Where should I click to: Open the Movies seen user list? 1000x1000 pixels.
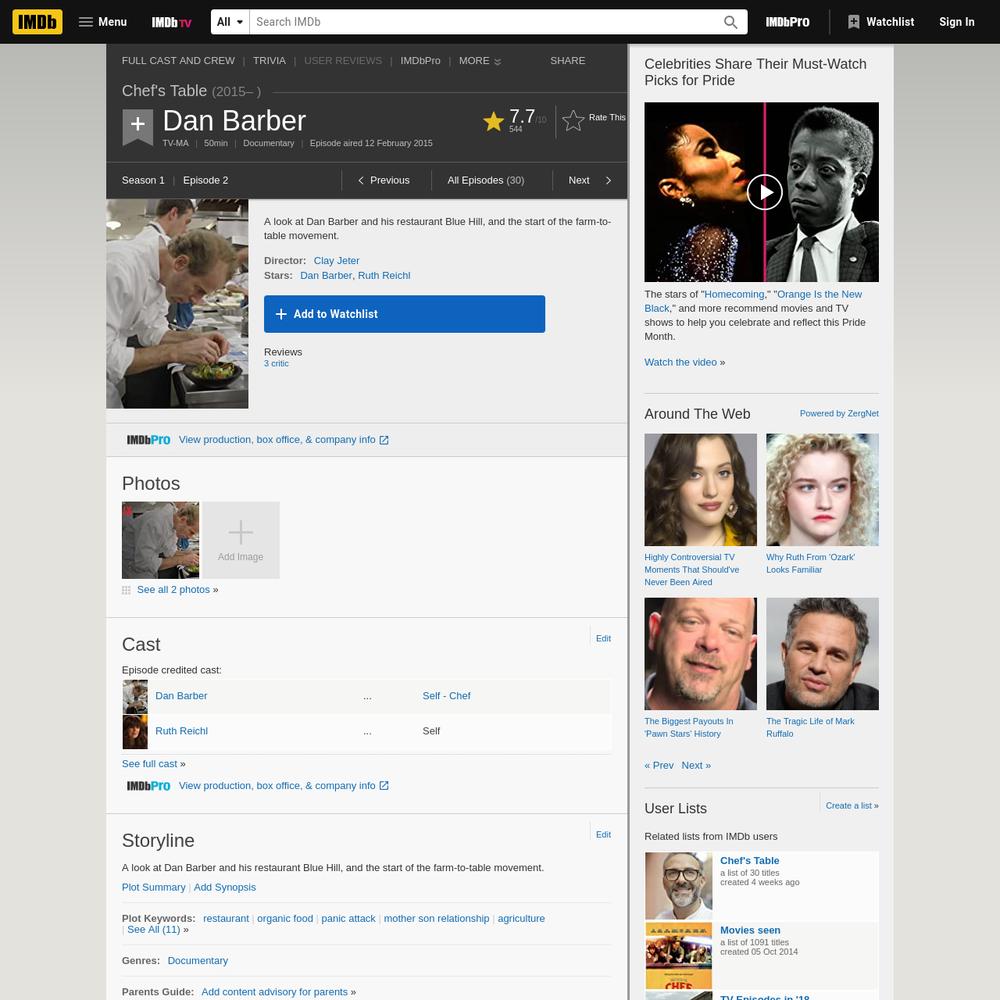(750, 930)
